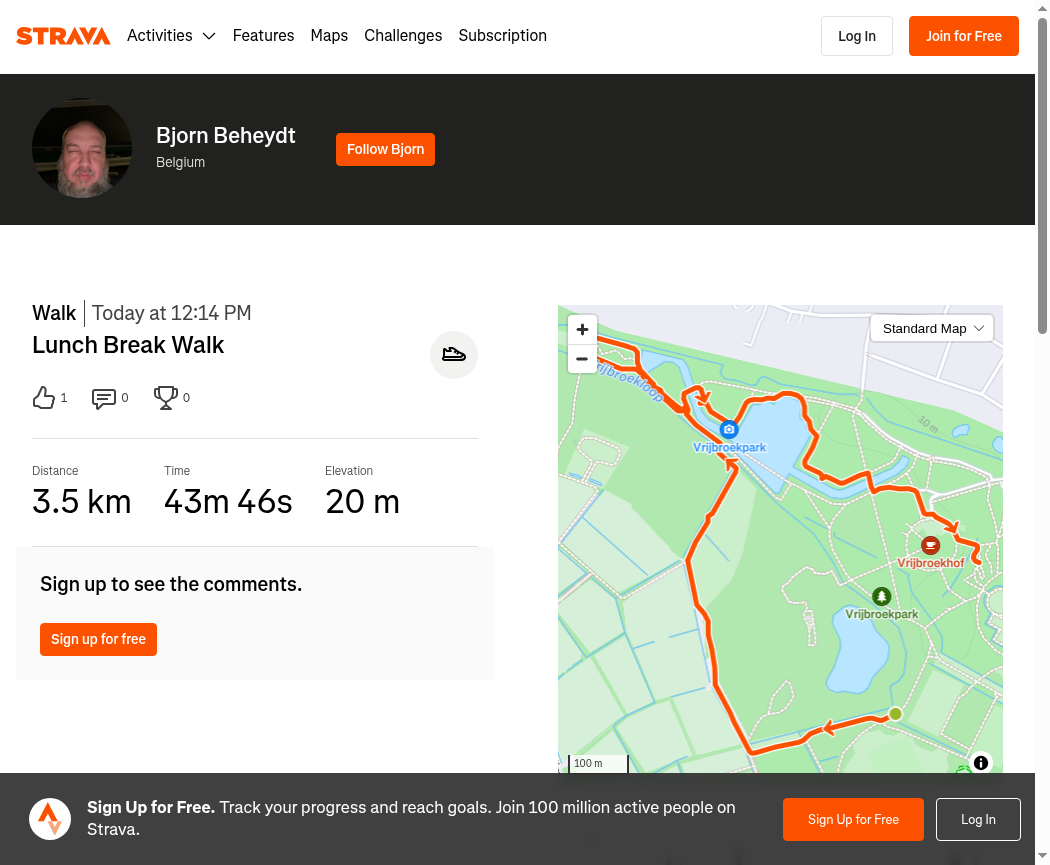Zoom in on the map with plus
This screenshot has height=865, width=1050.
pyautogui.click(x=583, y=329)
